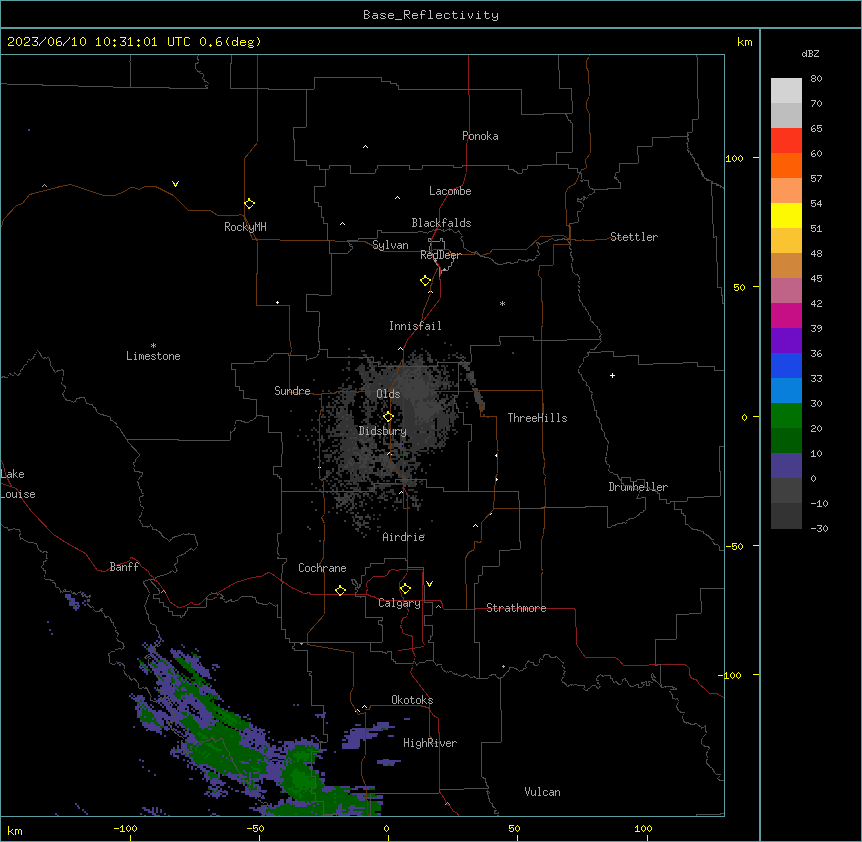The width and height of the screenshot is (862, 842).
Task: Pick the bright green legend swatch
Action: coord(786,416)
